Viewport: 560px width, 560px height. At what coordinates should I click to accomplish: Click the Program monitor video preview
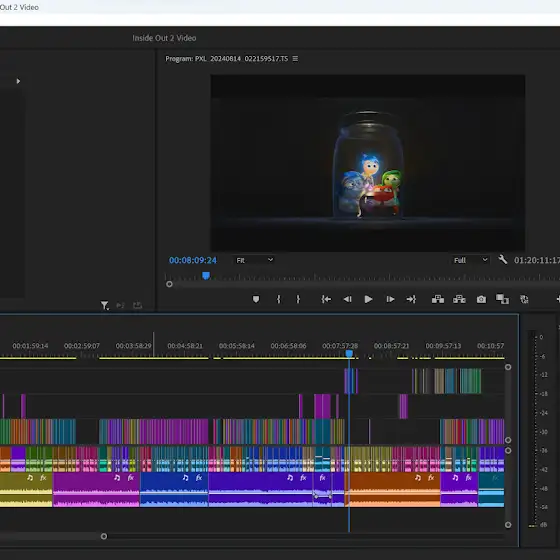coord(368,163)
